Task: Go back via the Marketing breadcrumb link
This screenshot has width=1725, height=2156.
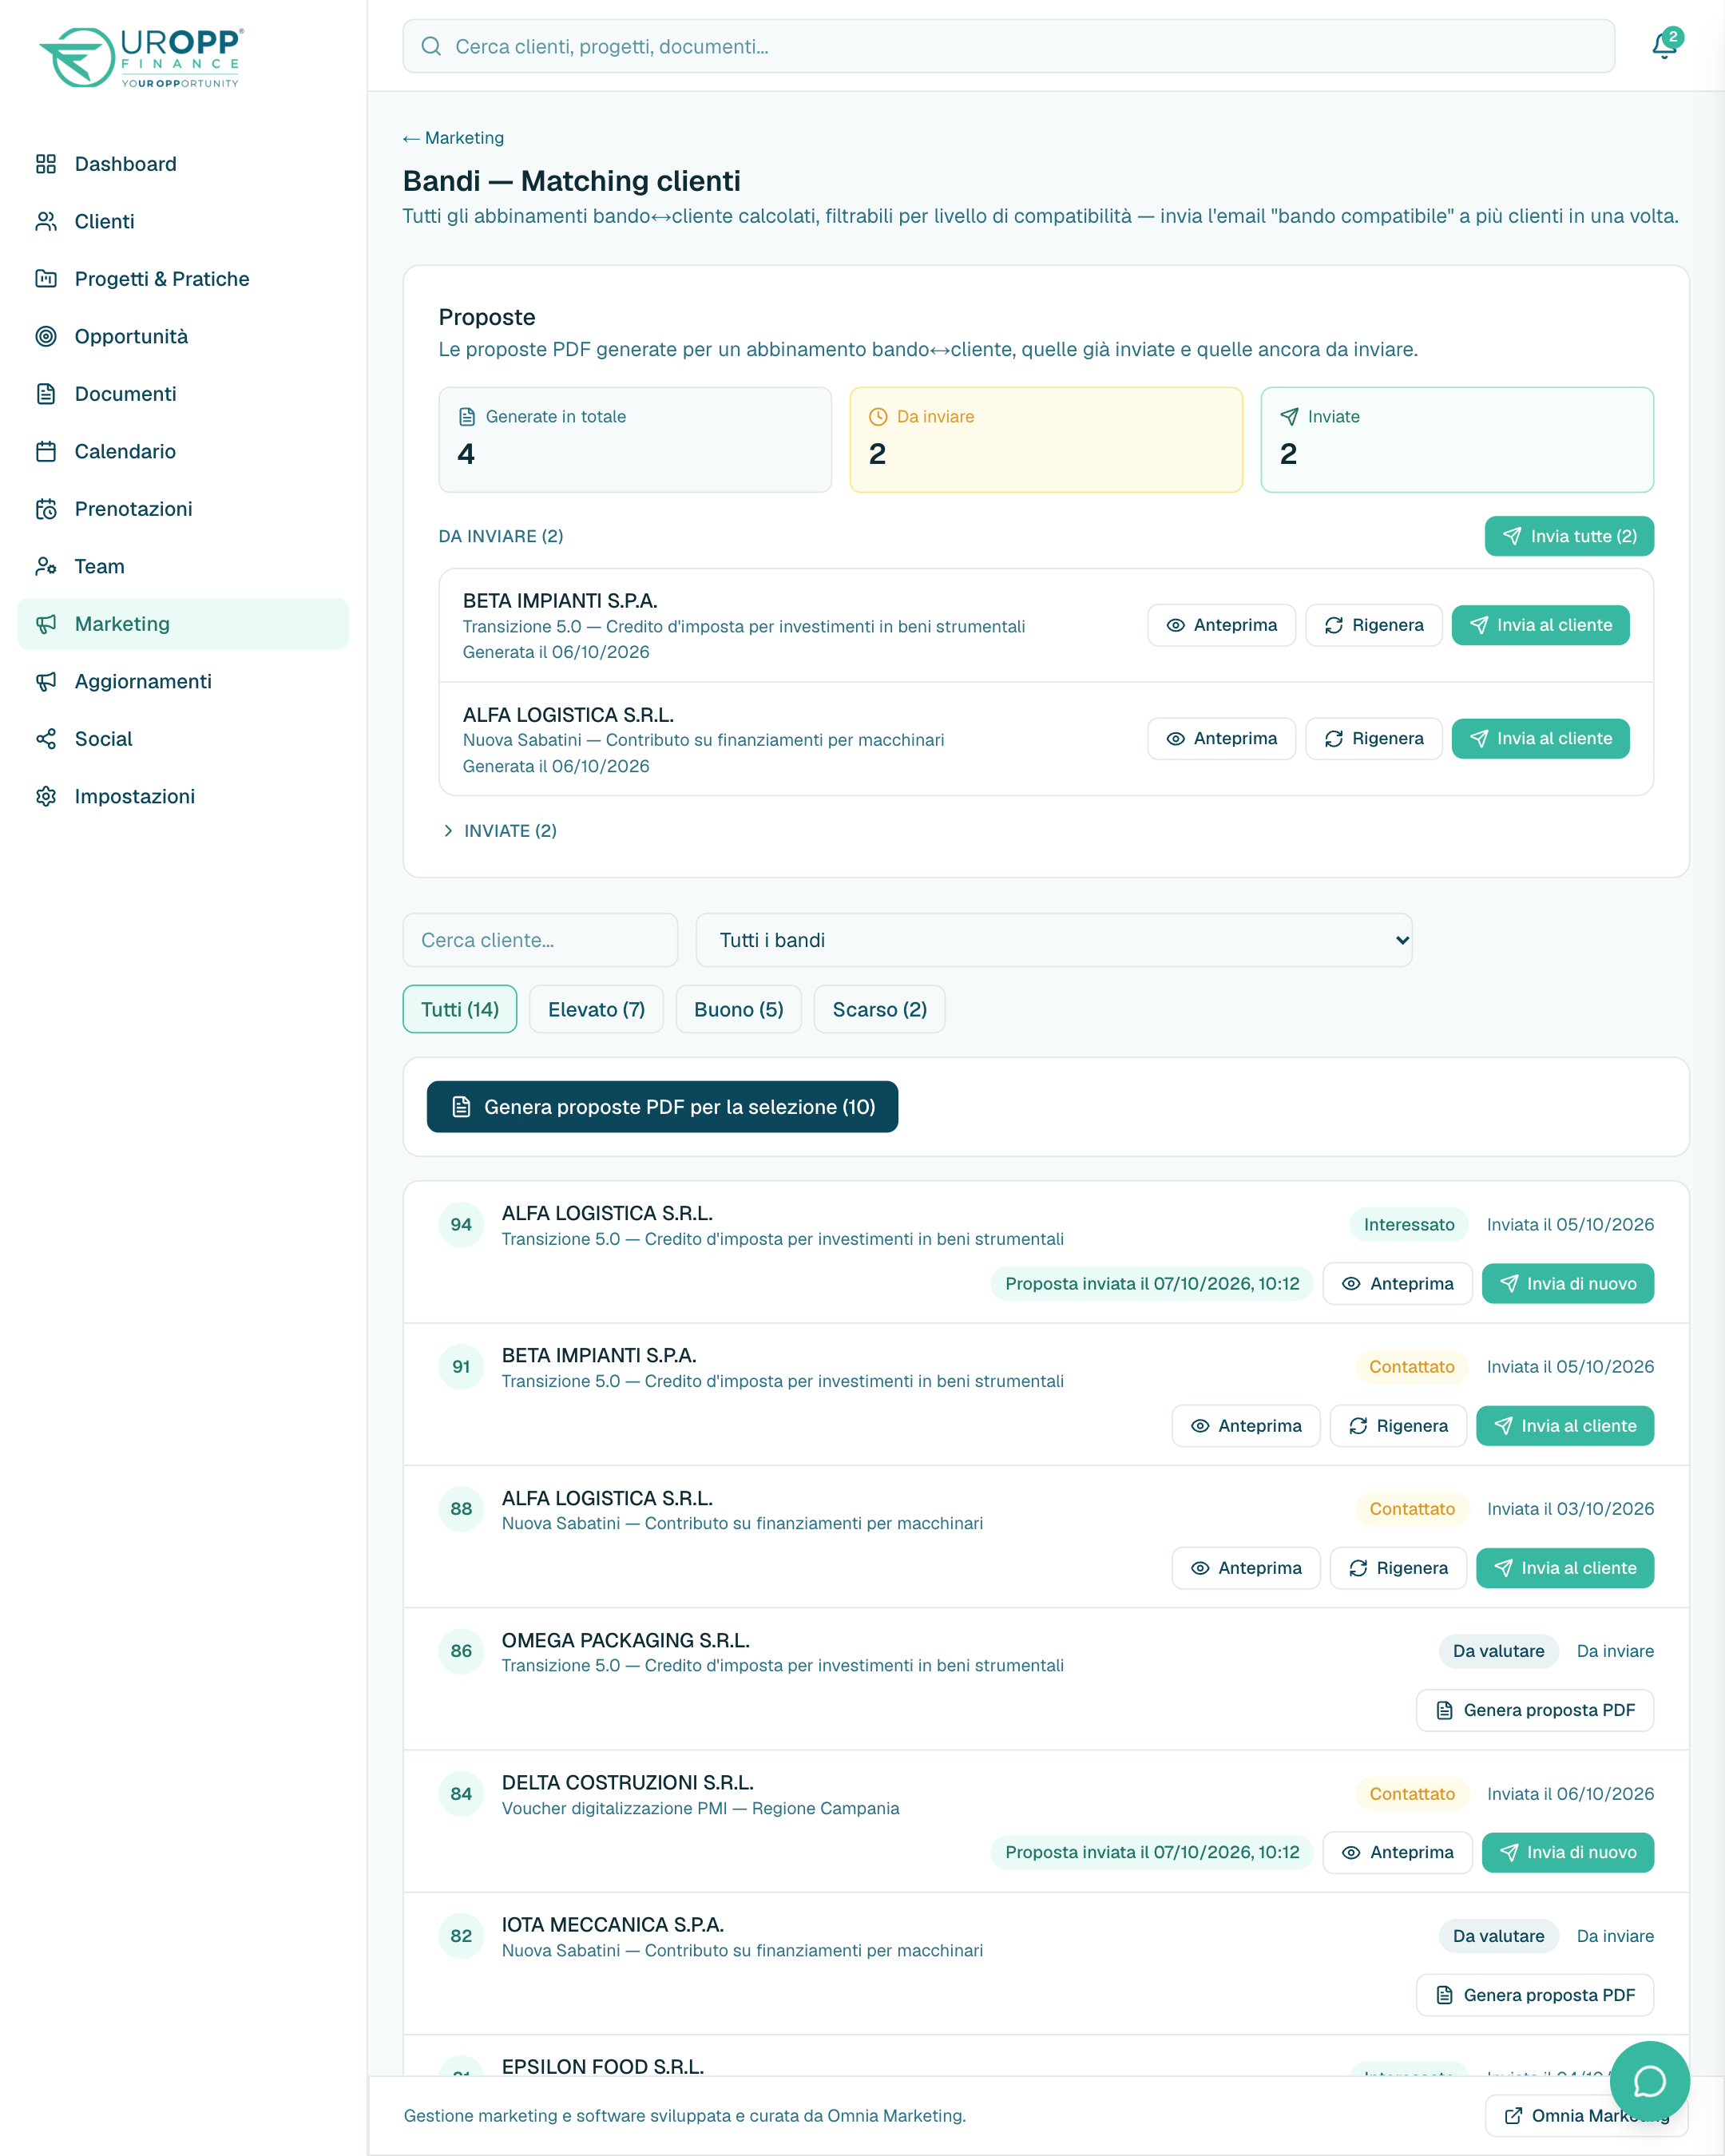Action: pyautogui.click(x=453, y=138)
